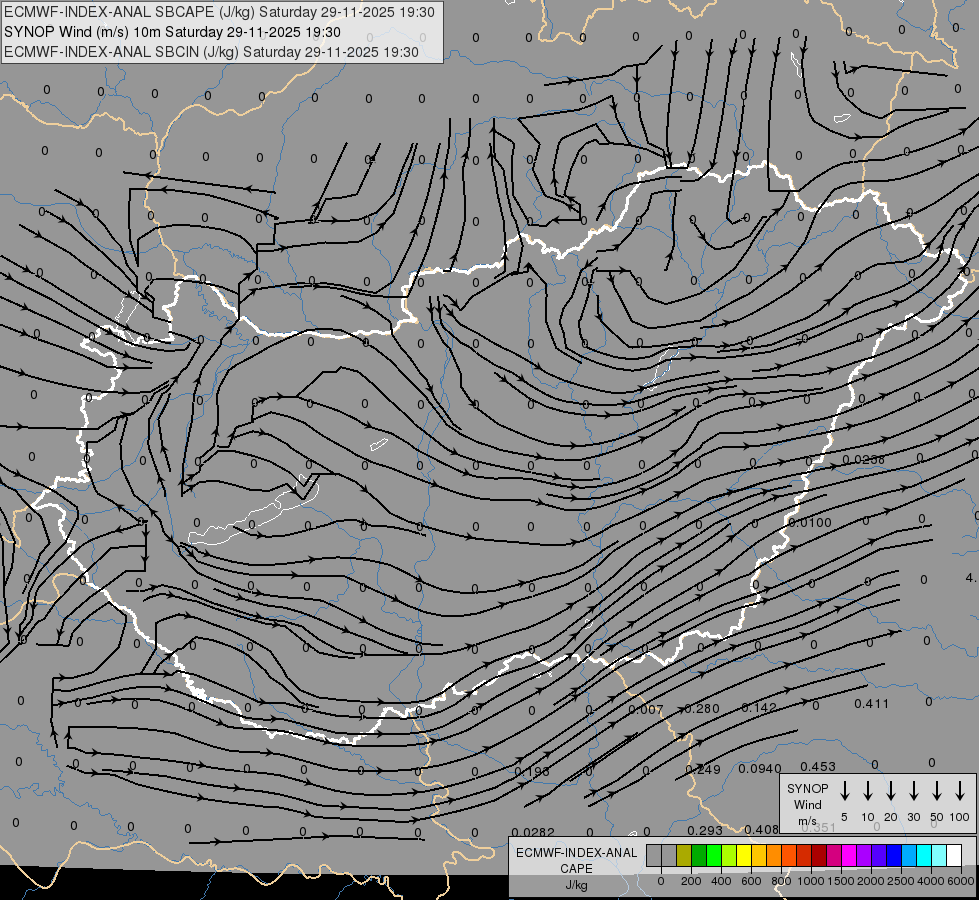Click the 0.196 value on the map

pyautogui.click(x=532, y=772)
